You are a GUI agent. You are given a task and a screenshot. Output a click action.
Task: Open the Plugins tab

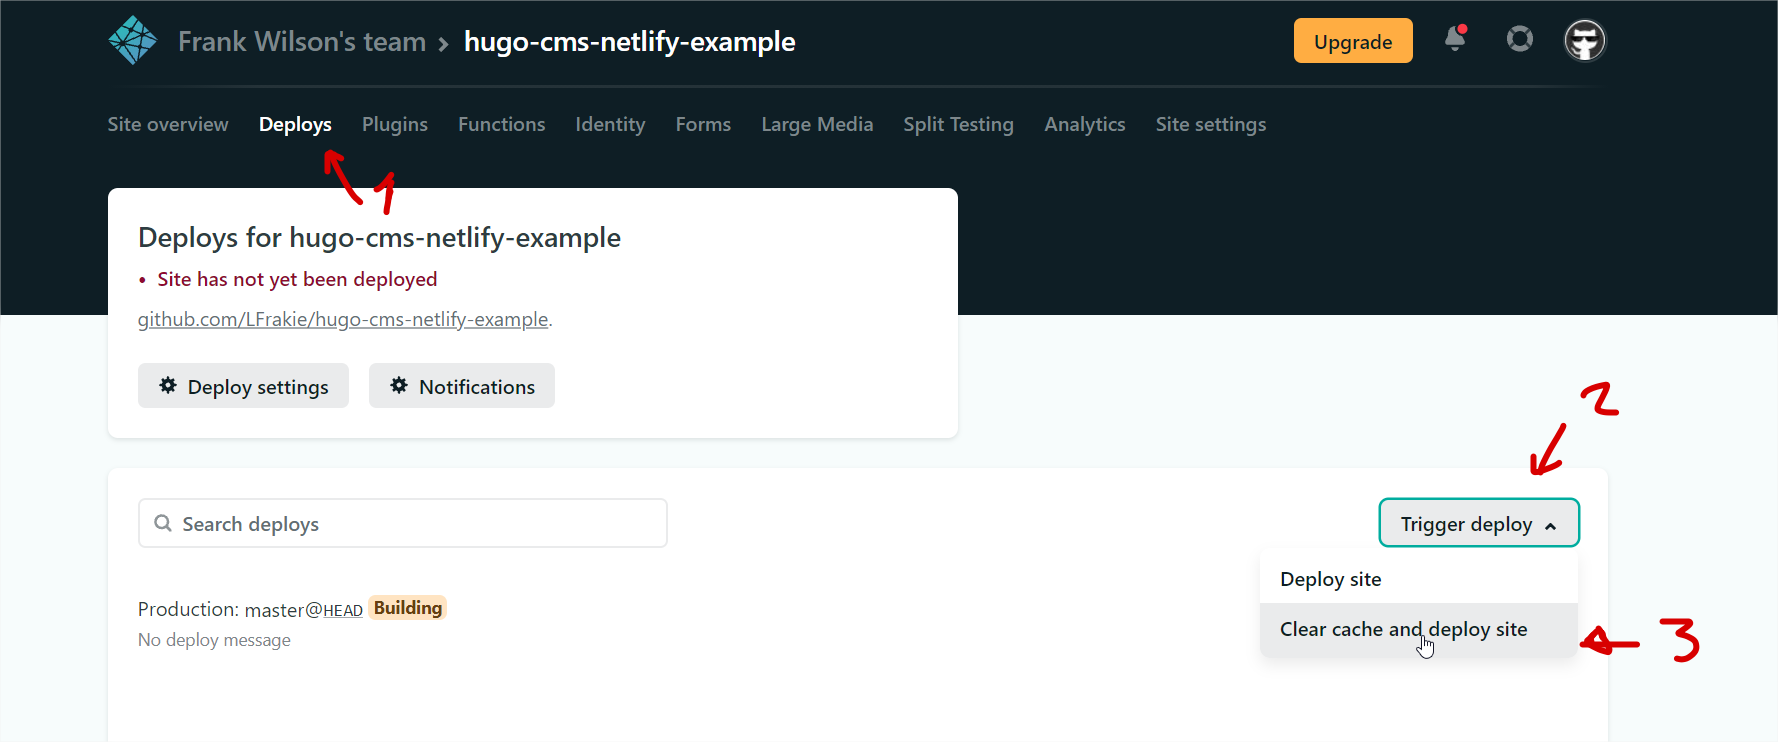(x=394, y=124)
